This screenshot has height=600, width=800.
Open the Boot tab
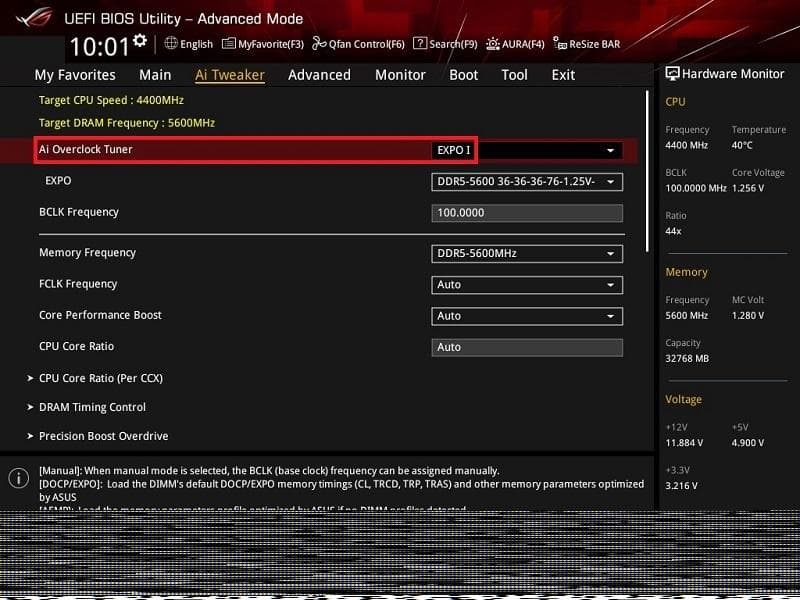463,75
